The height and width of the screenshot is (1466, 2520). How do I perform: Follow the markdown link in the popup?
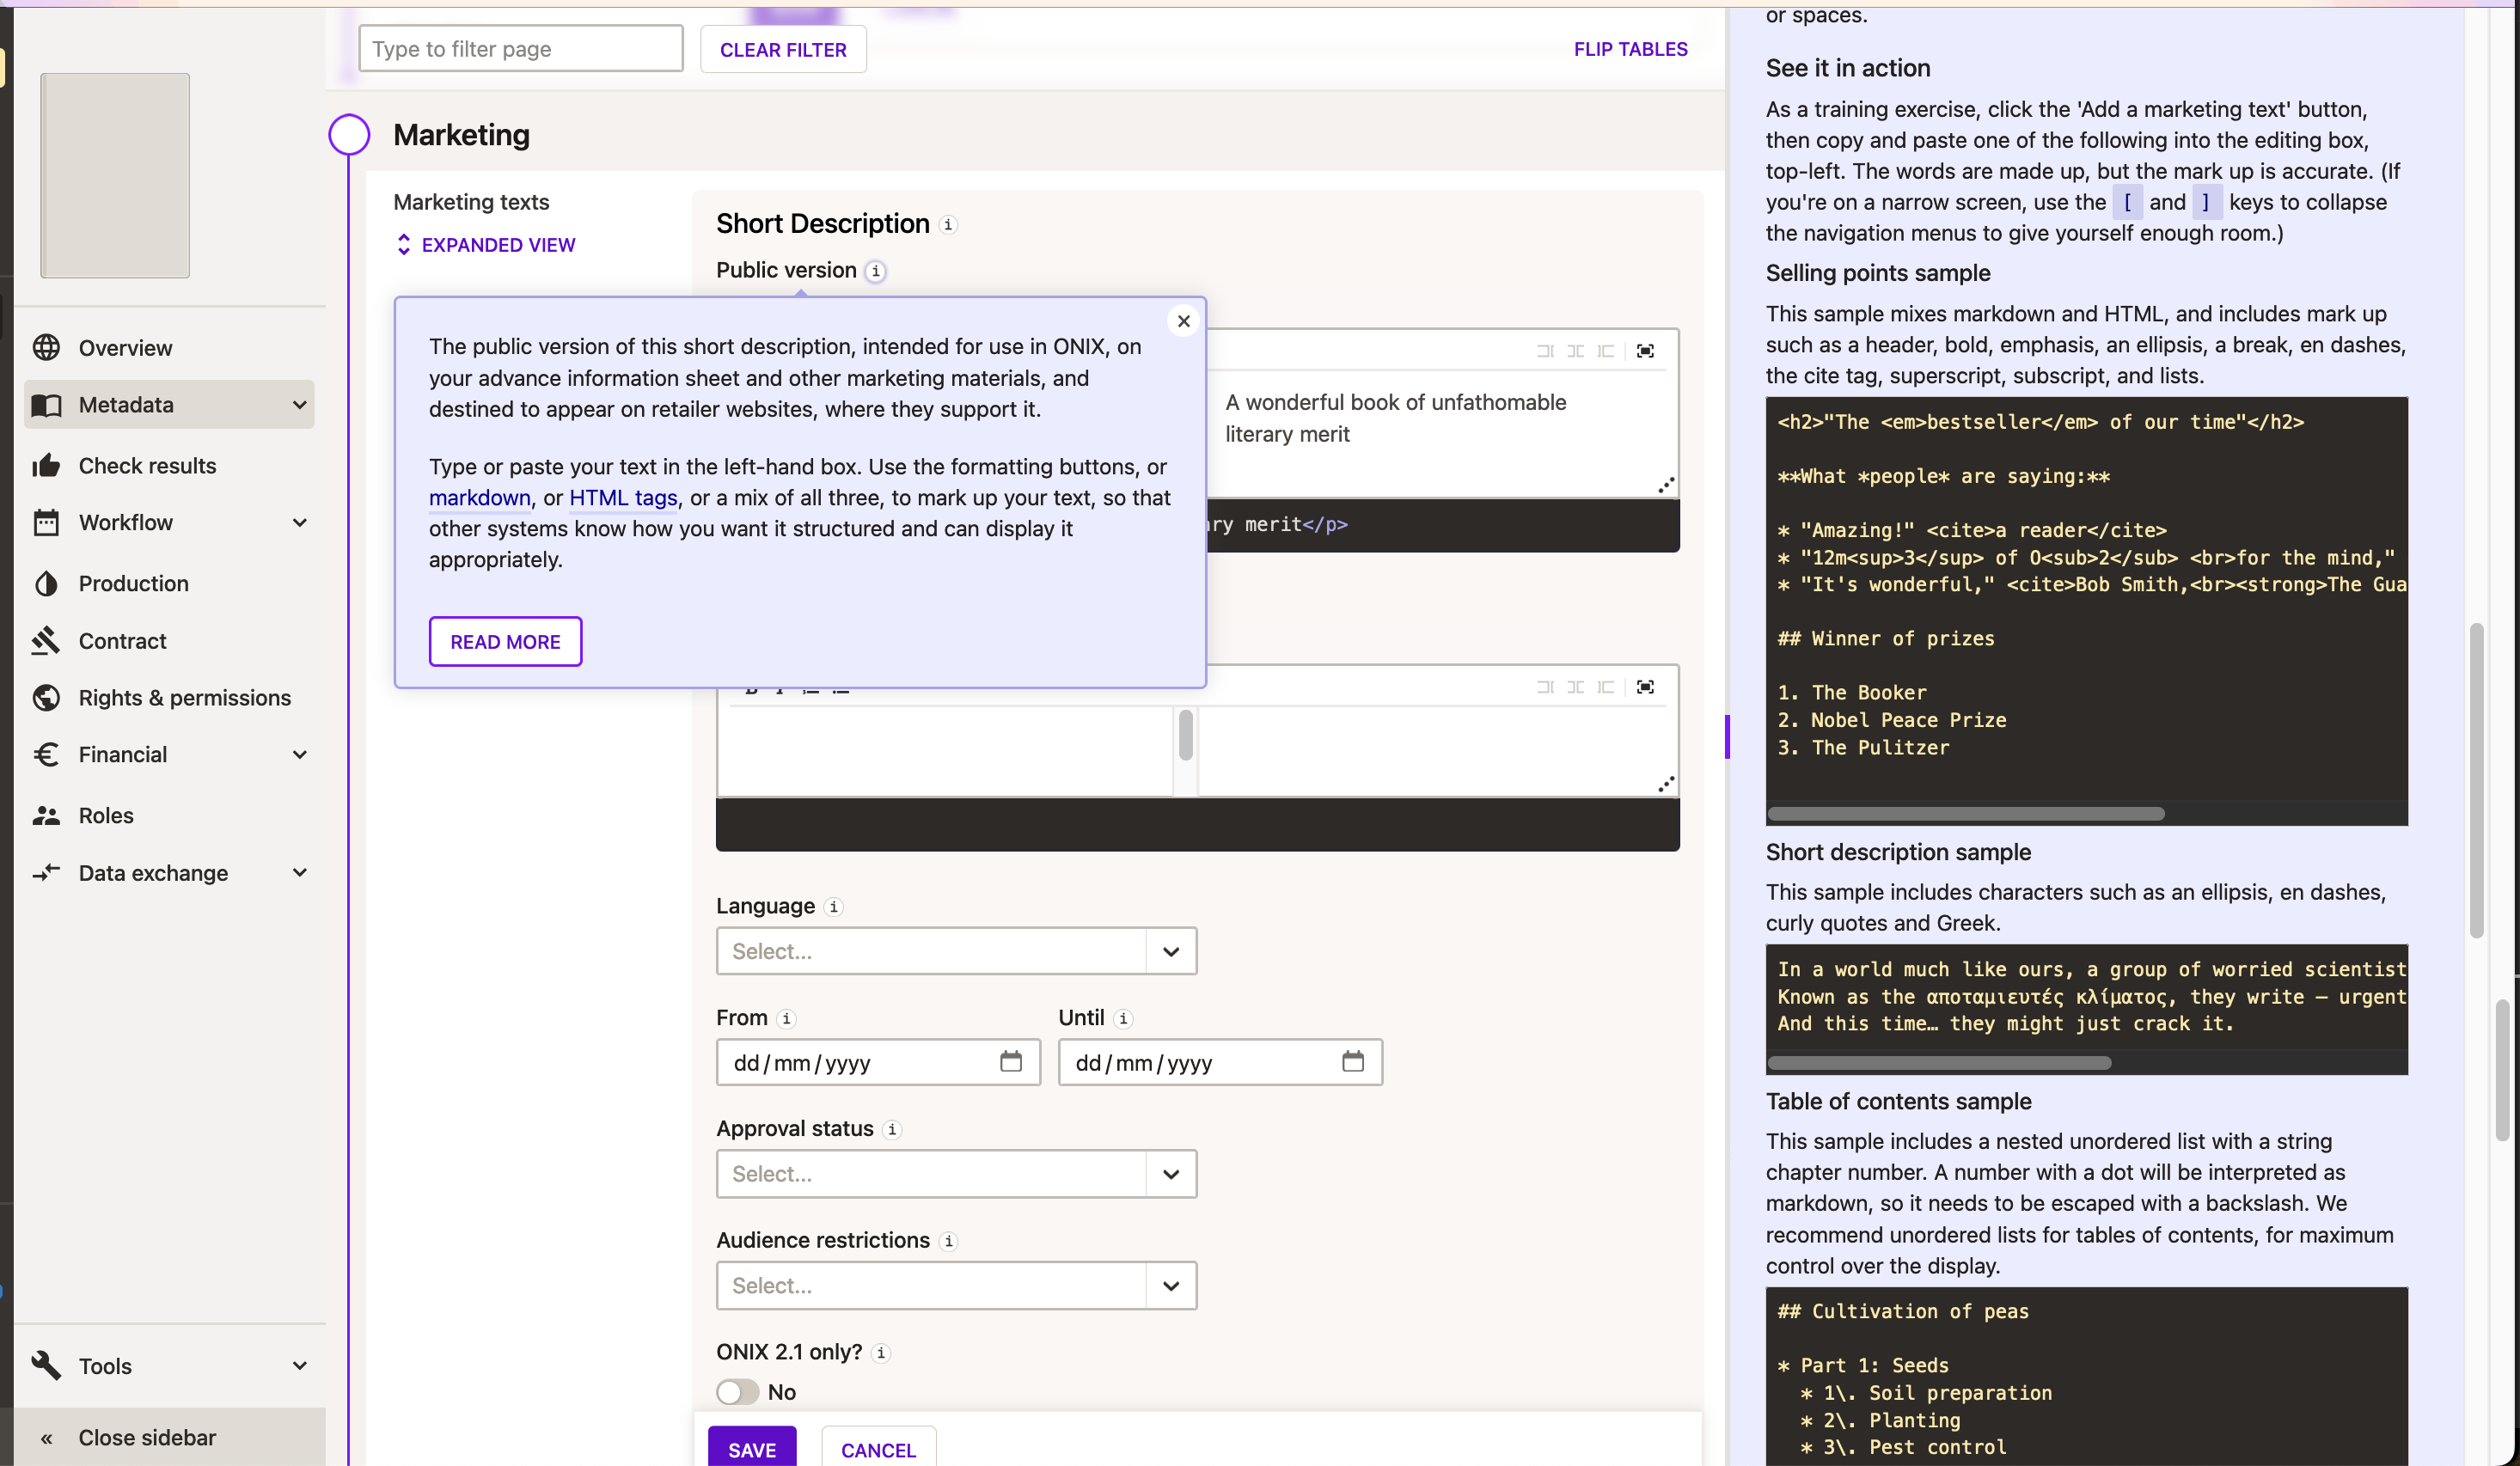pyautogui.click(x=480, y=497)
